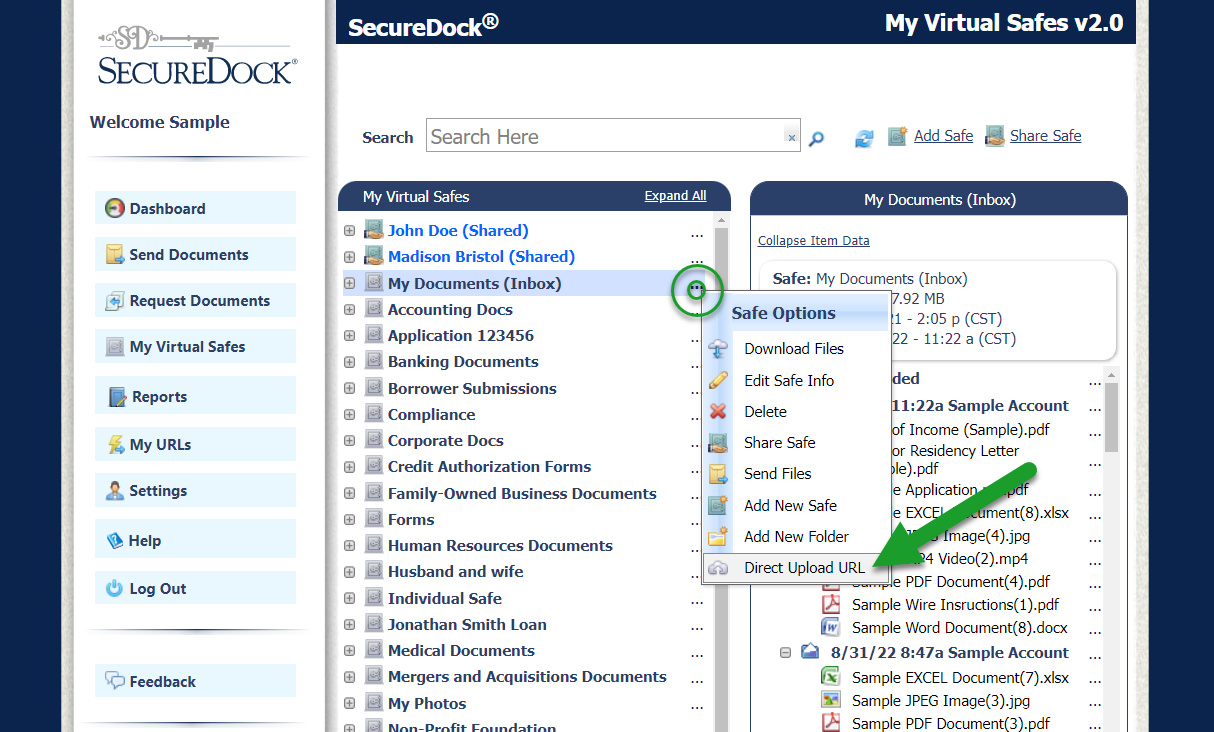Expand the Compliance safe

[349, 414]
